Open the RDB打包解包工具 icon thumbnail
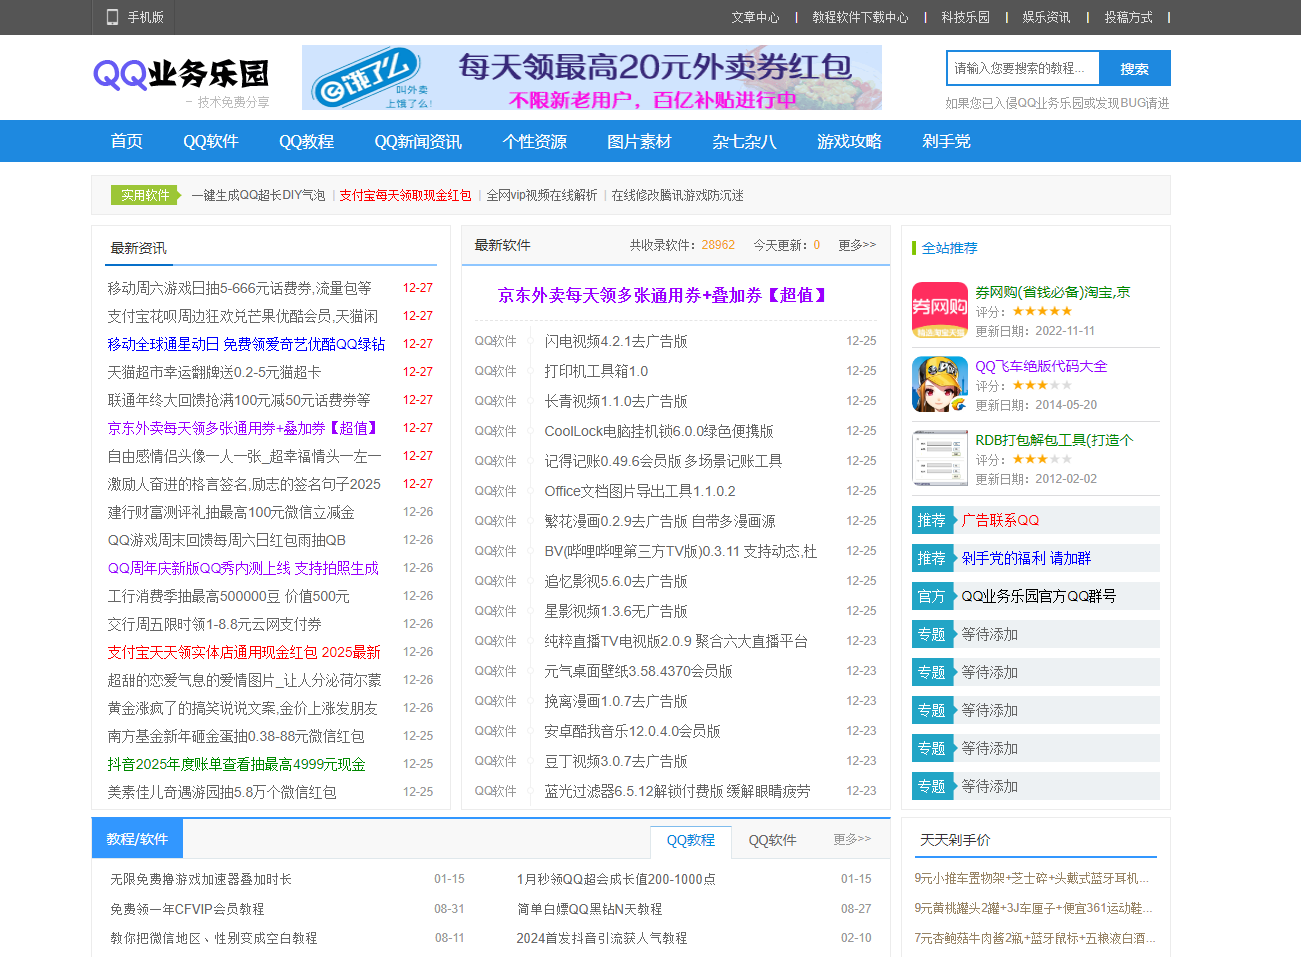 [939, 458]
